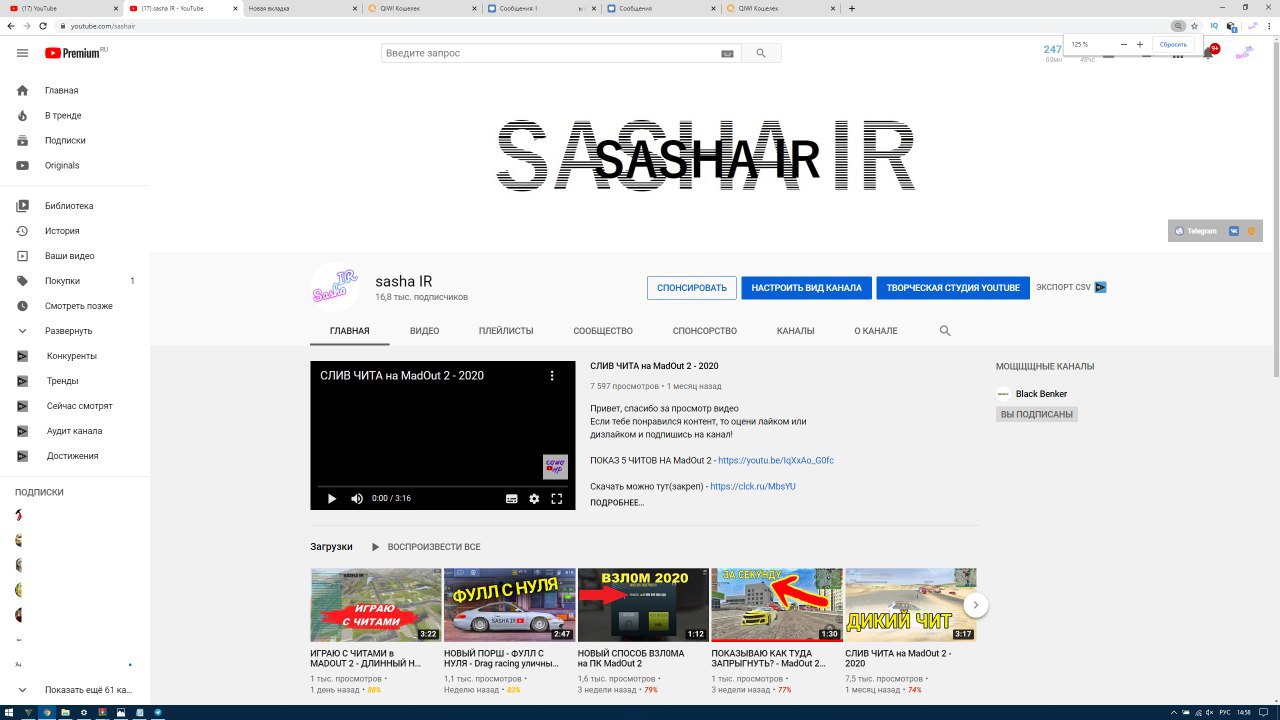
Task: Open ТВОРЧЕСКАЯ СТУДИЯ YOUTUBE
Action: point(953,288)
